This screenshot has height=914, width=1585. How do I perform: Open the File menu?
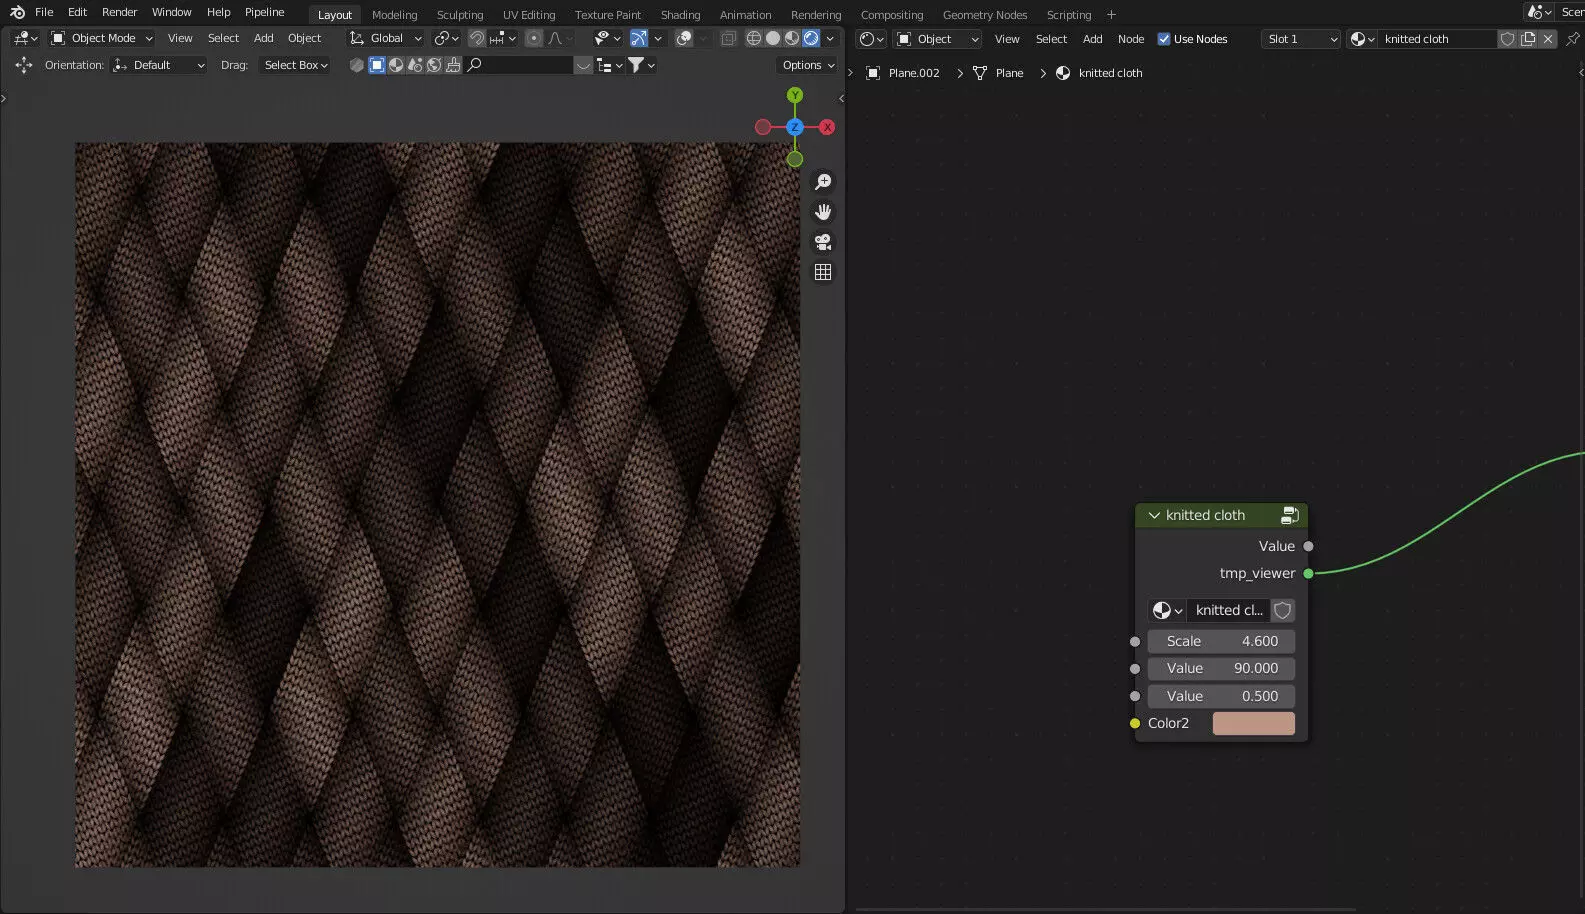(x=44, y=12)
